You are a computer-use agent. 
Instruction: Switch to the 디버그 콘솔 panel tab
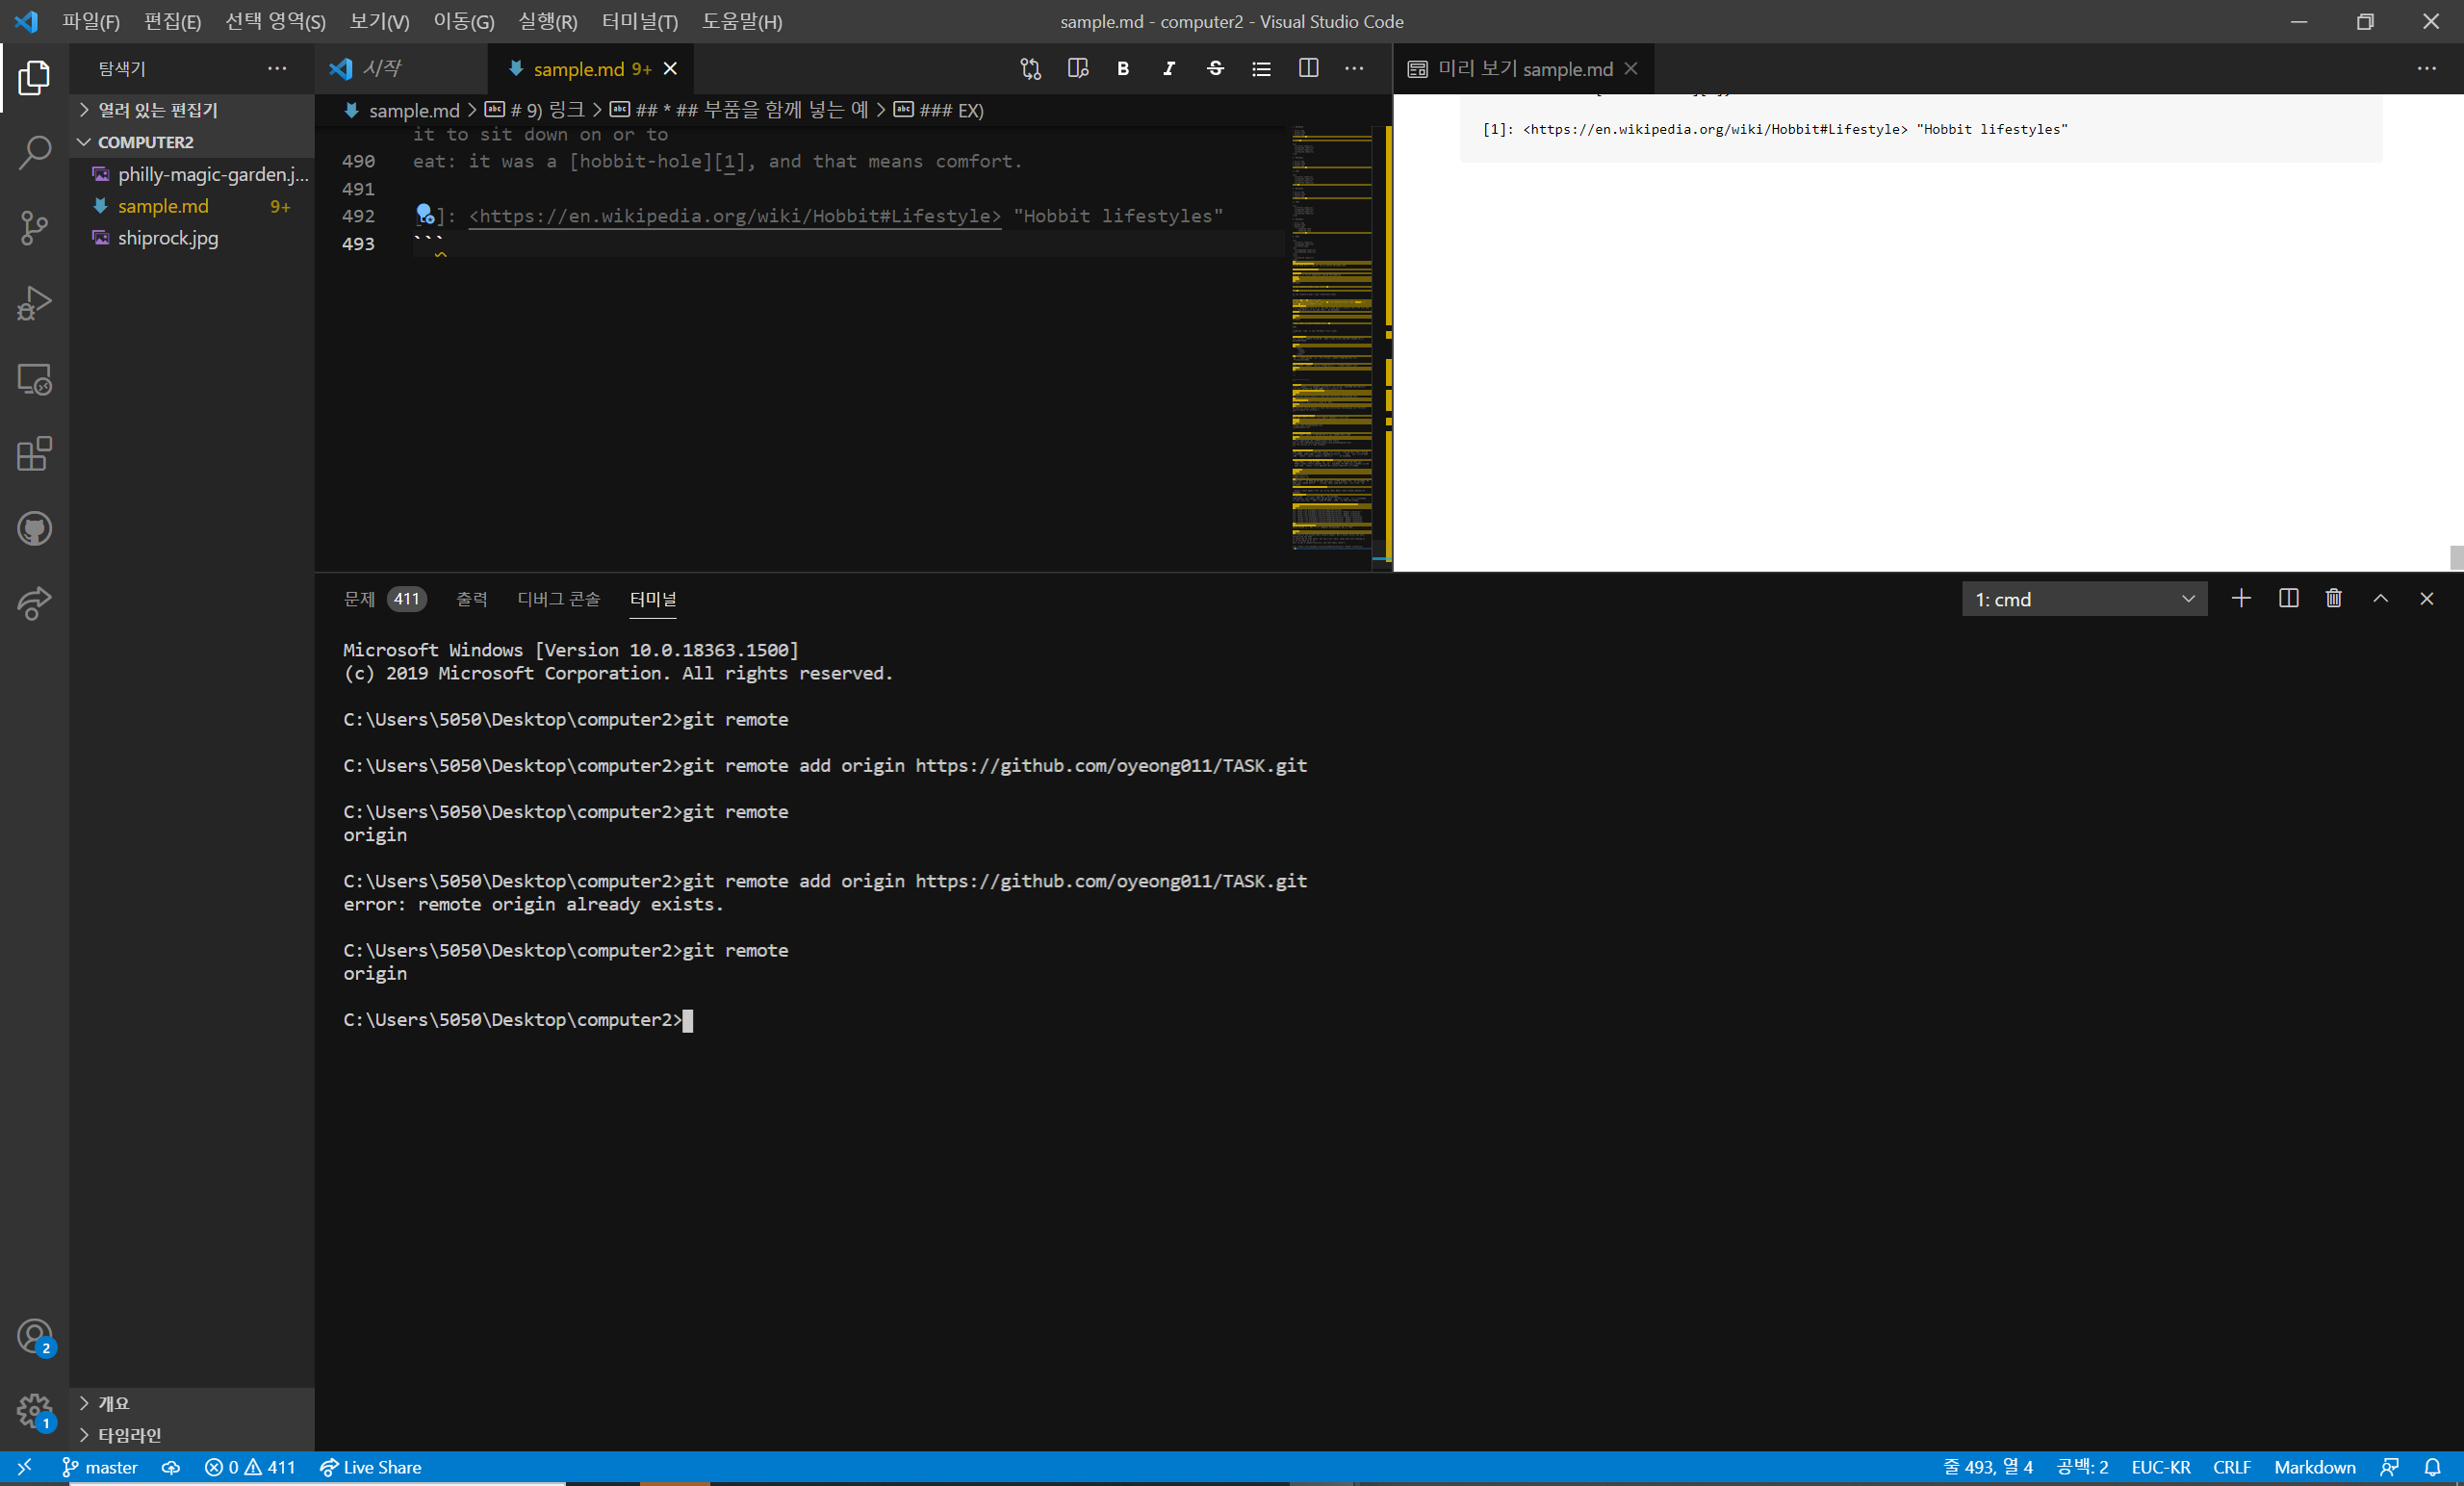(x=558, y=599)
